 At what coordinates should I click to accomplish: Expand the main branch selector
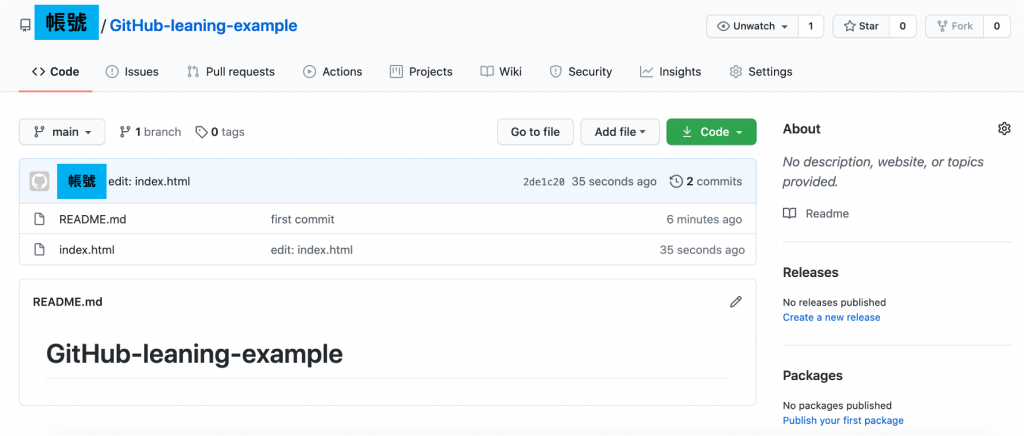click(x=62, y=132)
